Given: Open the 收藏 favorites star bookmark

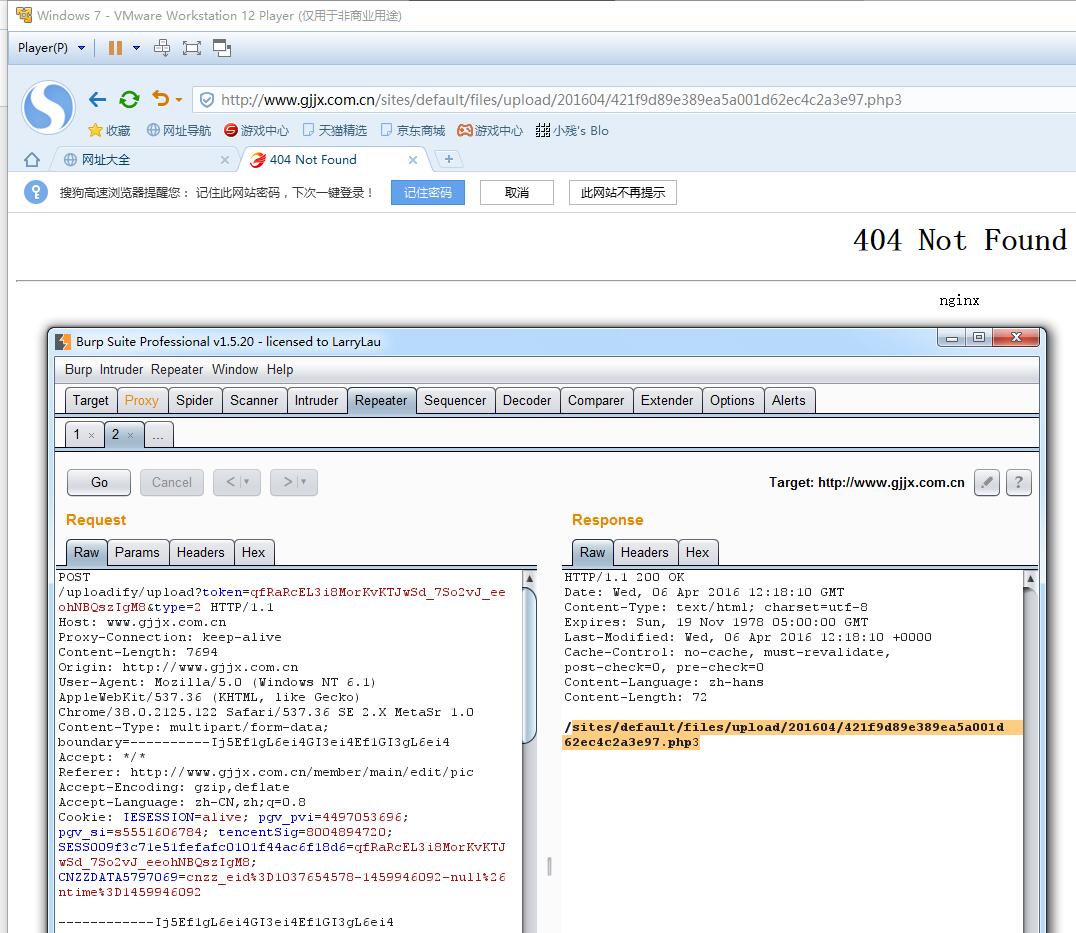Looking at the screenshot, I should click(109, 130).
